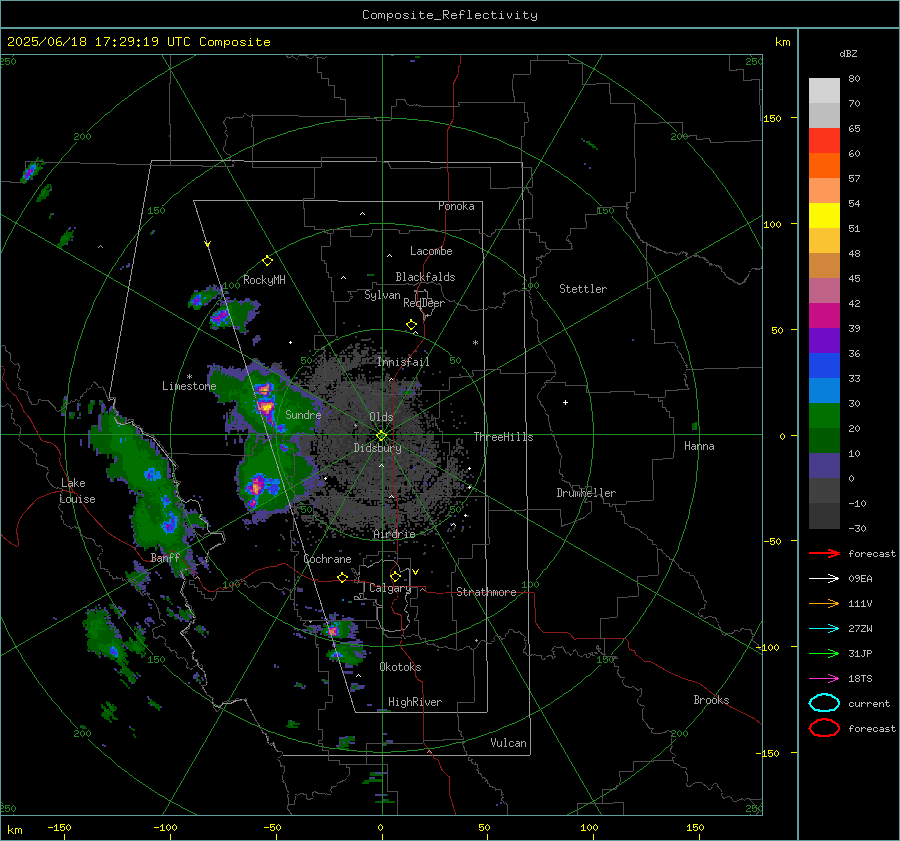
Task: Click the Cochrane town label
Action: [x=327, y=559]
